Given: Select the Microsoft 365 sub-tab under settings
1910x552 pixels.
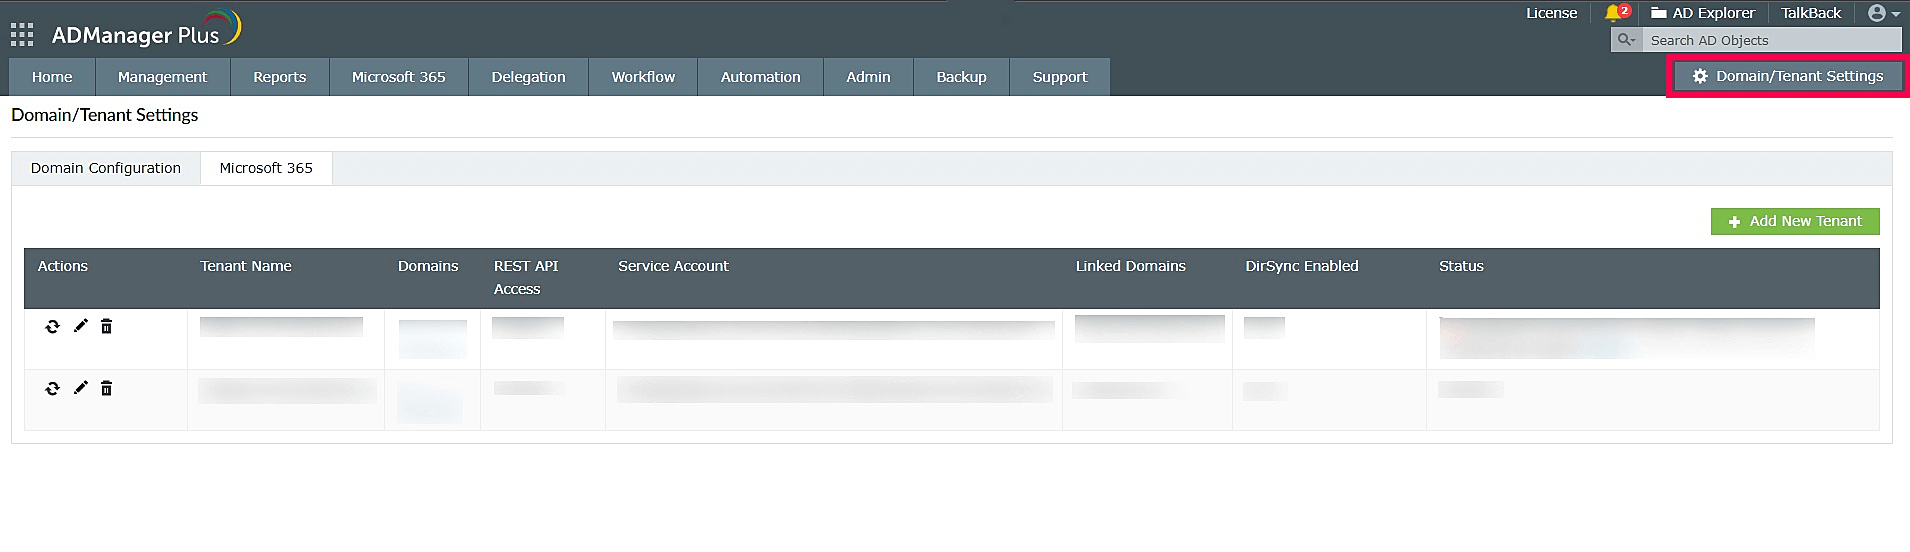Looking at the screenshot, I should pos(266,168).
